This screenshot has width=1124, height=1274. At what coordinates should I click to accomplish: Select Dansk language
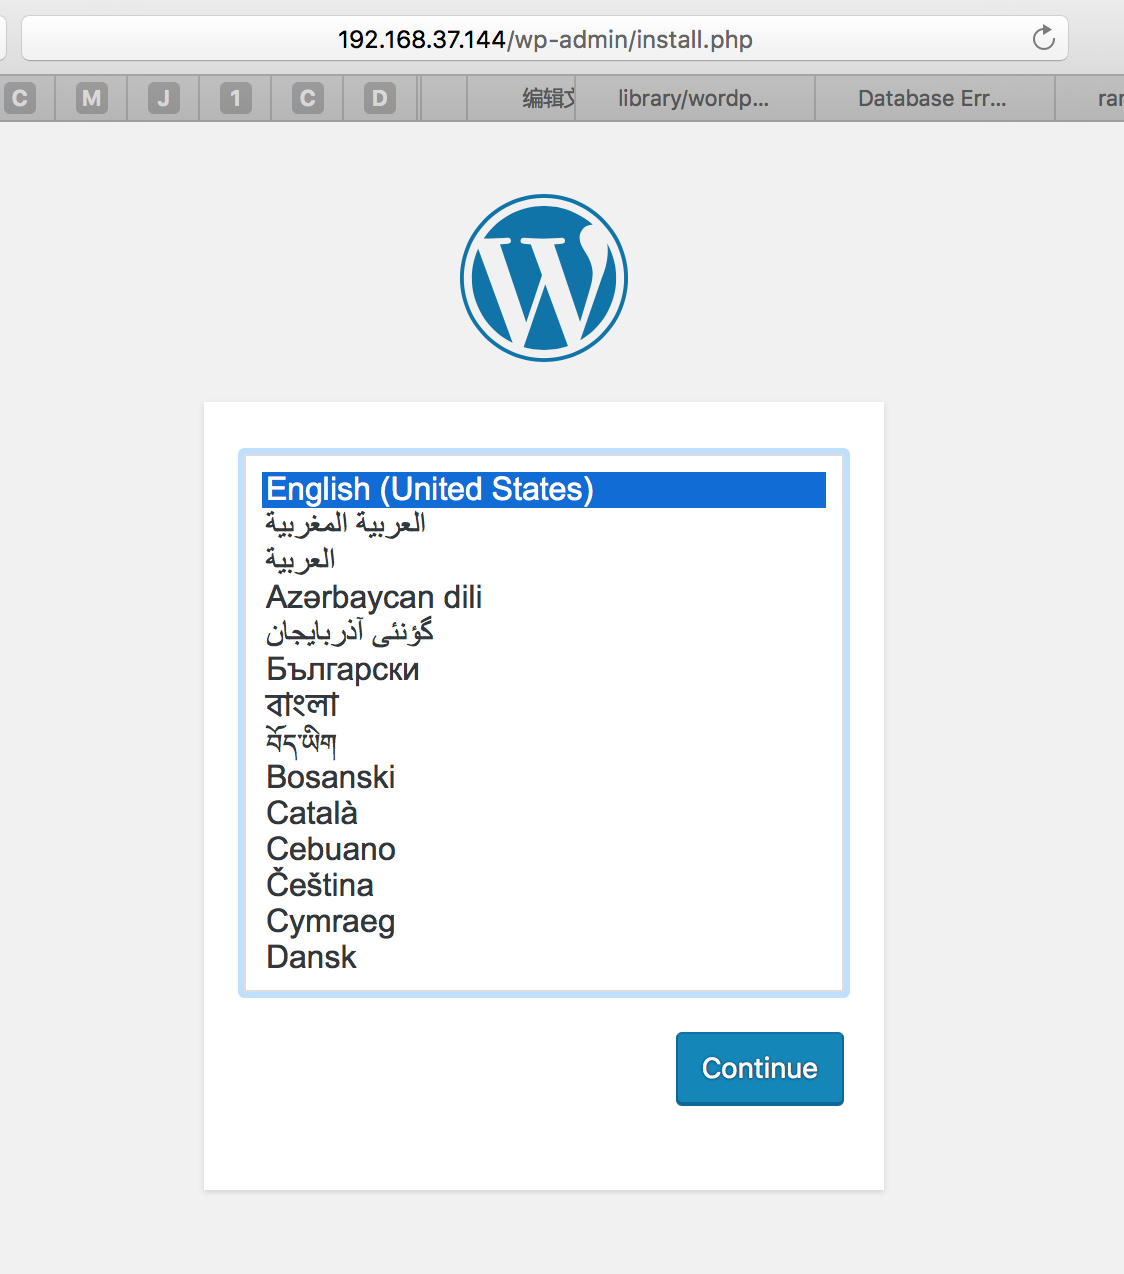click(x=544, y=957)
